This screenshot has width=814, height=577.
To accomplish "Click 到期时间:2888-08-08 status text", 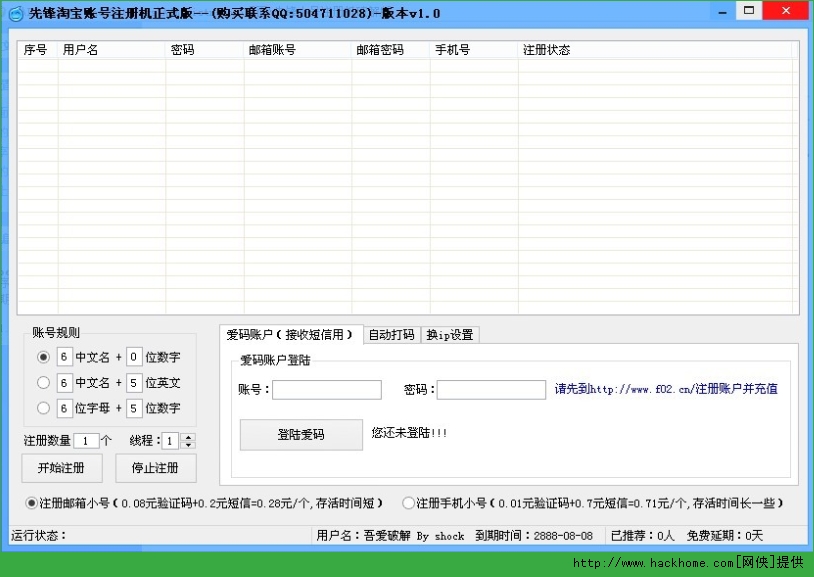I will tap(534, 535).
